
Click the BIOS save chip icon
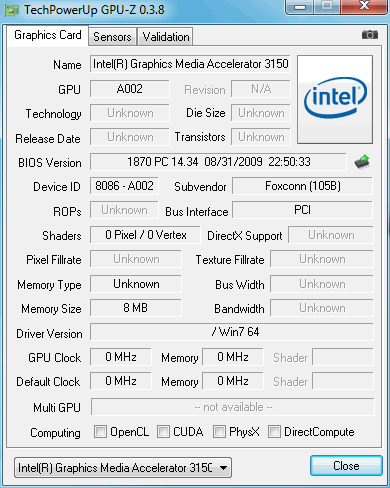tap(362, 162)
